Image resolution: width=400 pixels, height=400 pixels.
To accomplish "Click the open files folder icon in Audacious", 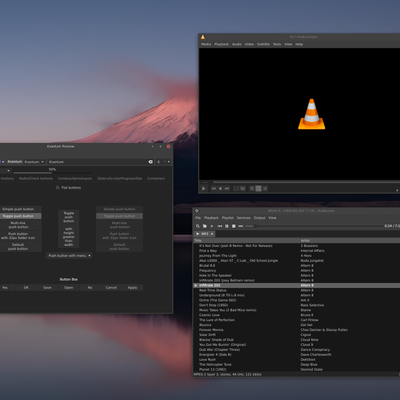I will tap(205, 226).
